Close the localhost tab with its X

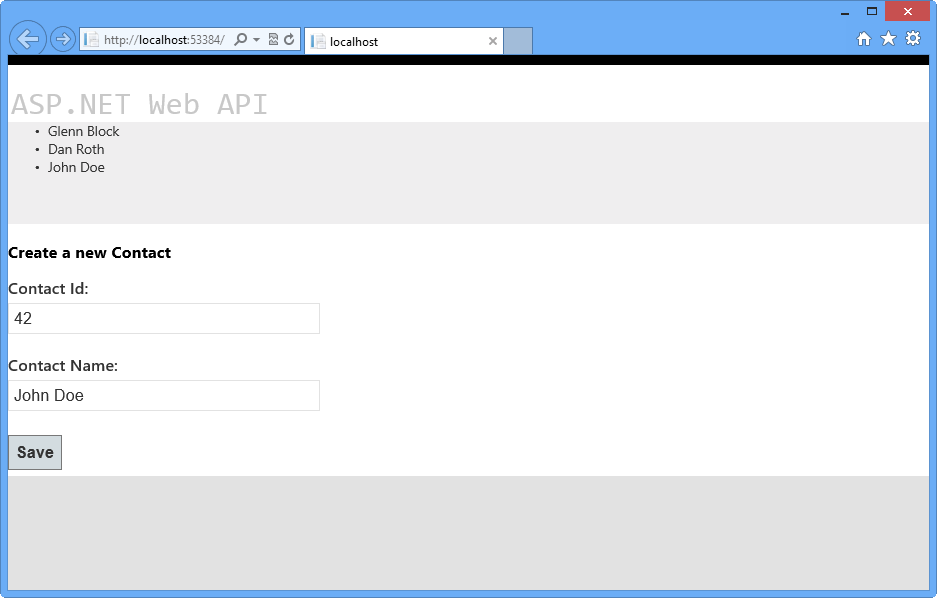point(492,41)
